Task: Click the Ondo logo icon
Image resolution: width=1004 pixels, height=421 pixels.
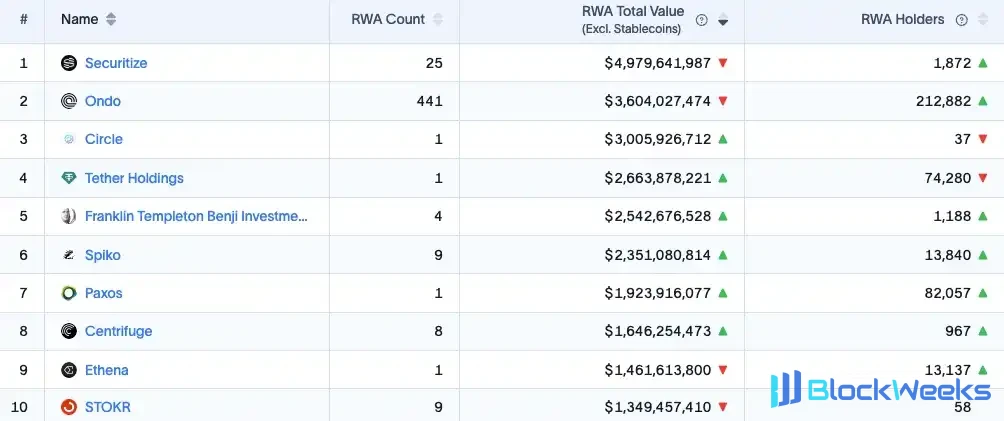Action: click(x=69, y=101)
